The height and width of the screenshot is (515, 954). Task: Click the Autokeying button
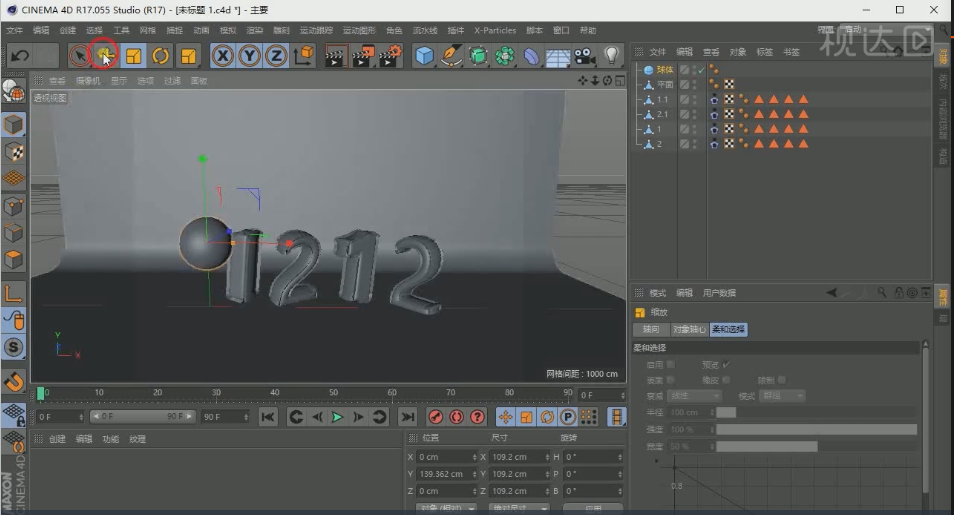pos(456,417)
